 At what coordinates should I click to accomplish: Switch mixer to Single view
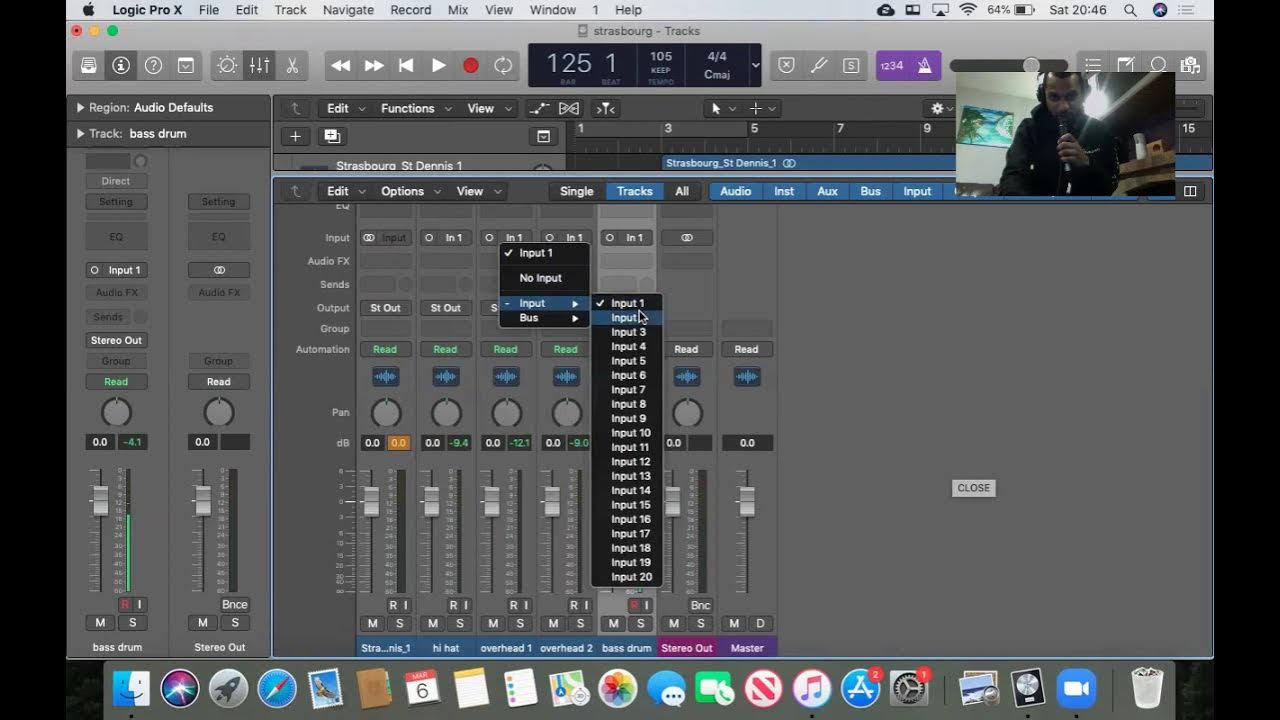click(x=576, y=191)
